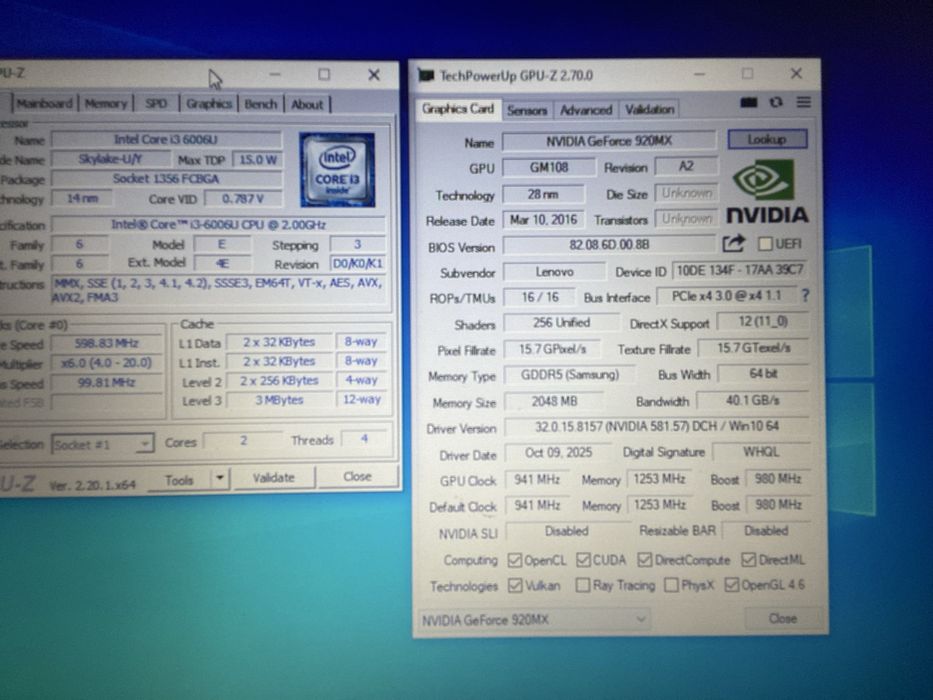Click the GPU-Z title bar app icon
Screen dimensions: 933x700
click(x=426, y=76)
